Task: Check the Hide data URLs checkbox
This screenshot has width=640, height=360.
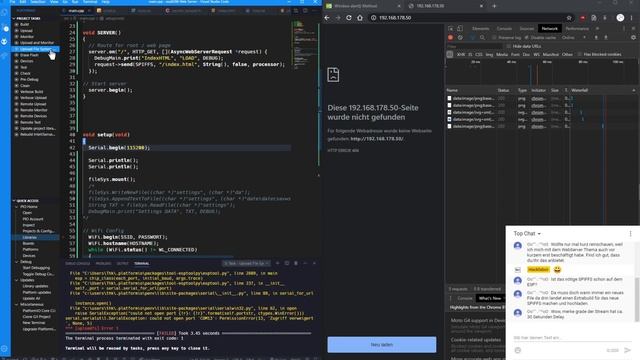Action: [509, 47]
